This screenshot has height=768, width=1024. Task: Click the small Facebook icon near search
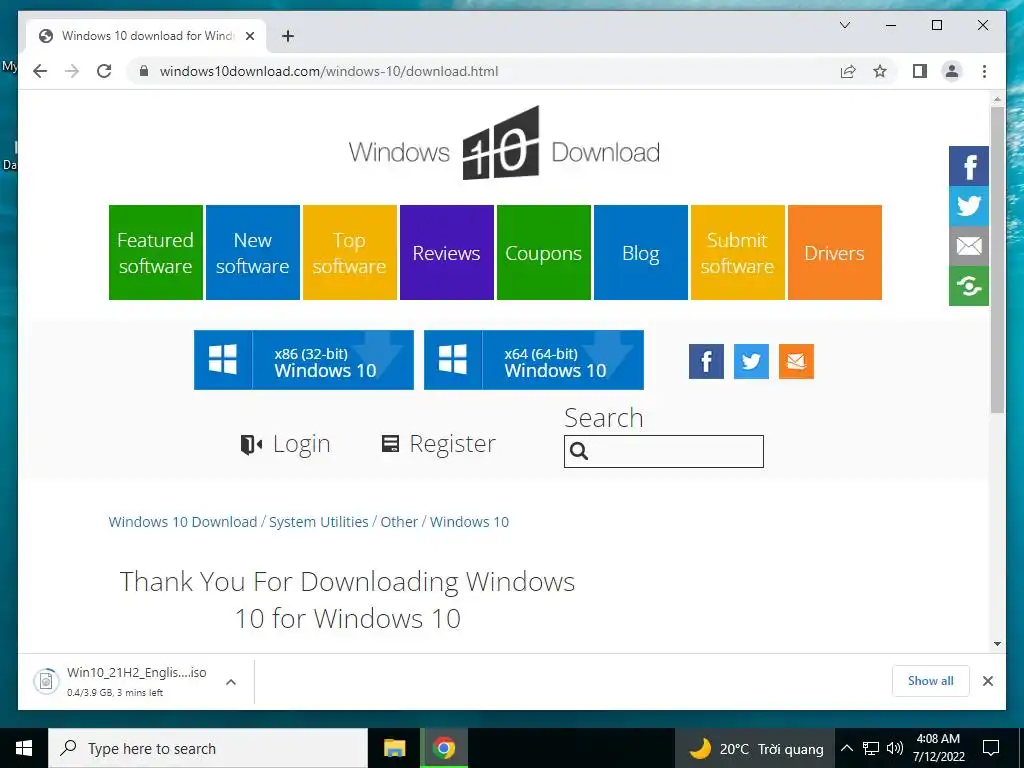(706, 361)
